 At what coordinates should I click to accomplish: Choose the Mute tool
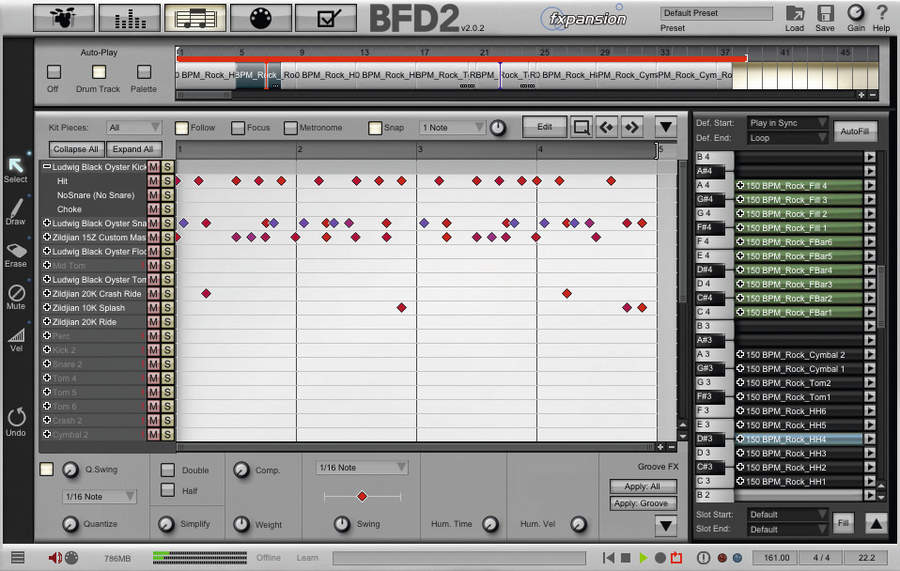click(16, 293)
